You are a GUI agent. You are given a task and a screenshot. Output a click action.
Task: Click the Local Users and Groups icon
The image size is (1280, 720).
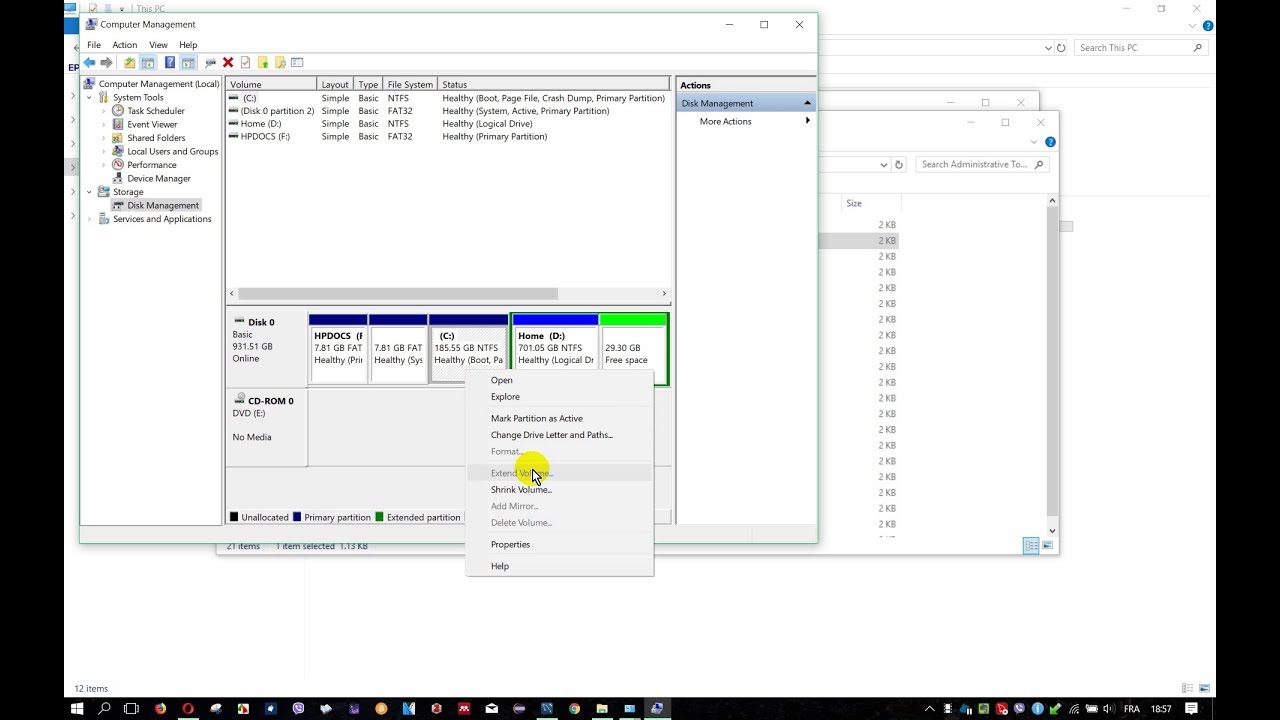tap(118, 152)
